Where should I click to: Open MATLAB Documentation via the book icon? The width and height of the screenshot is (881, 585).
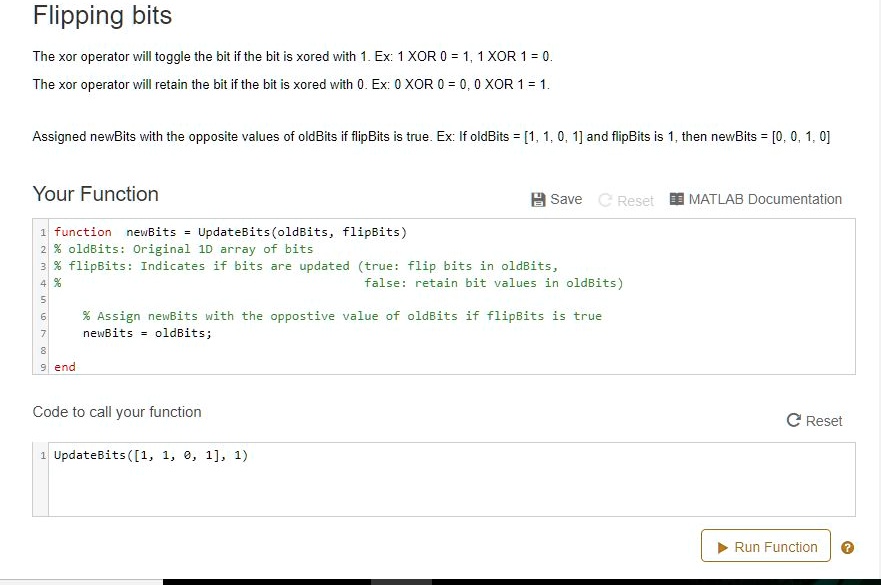(678, 199)
